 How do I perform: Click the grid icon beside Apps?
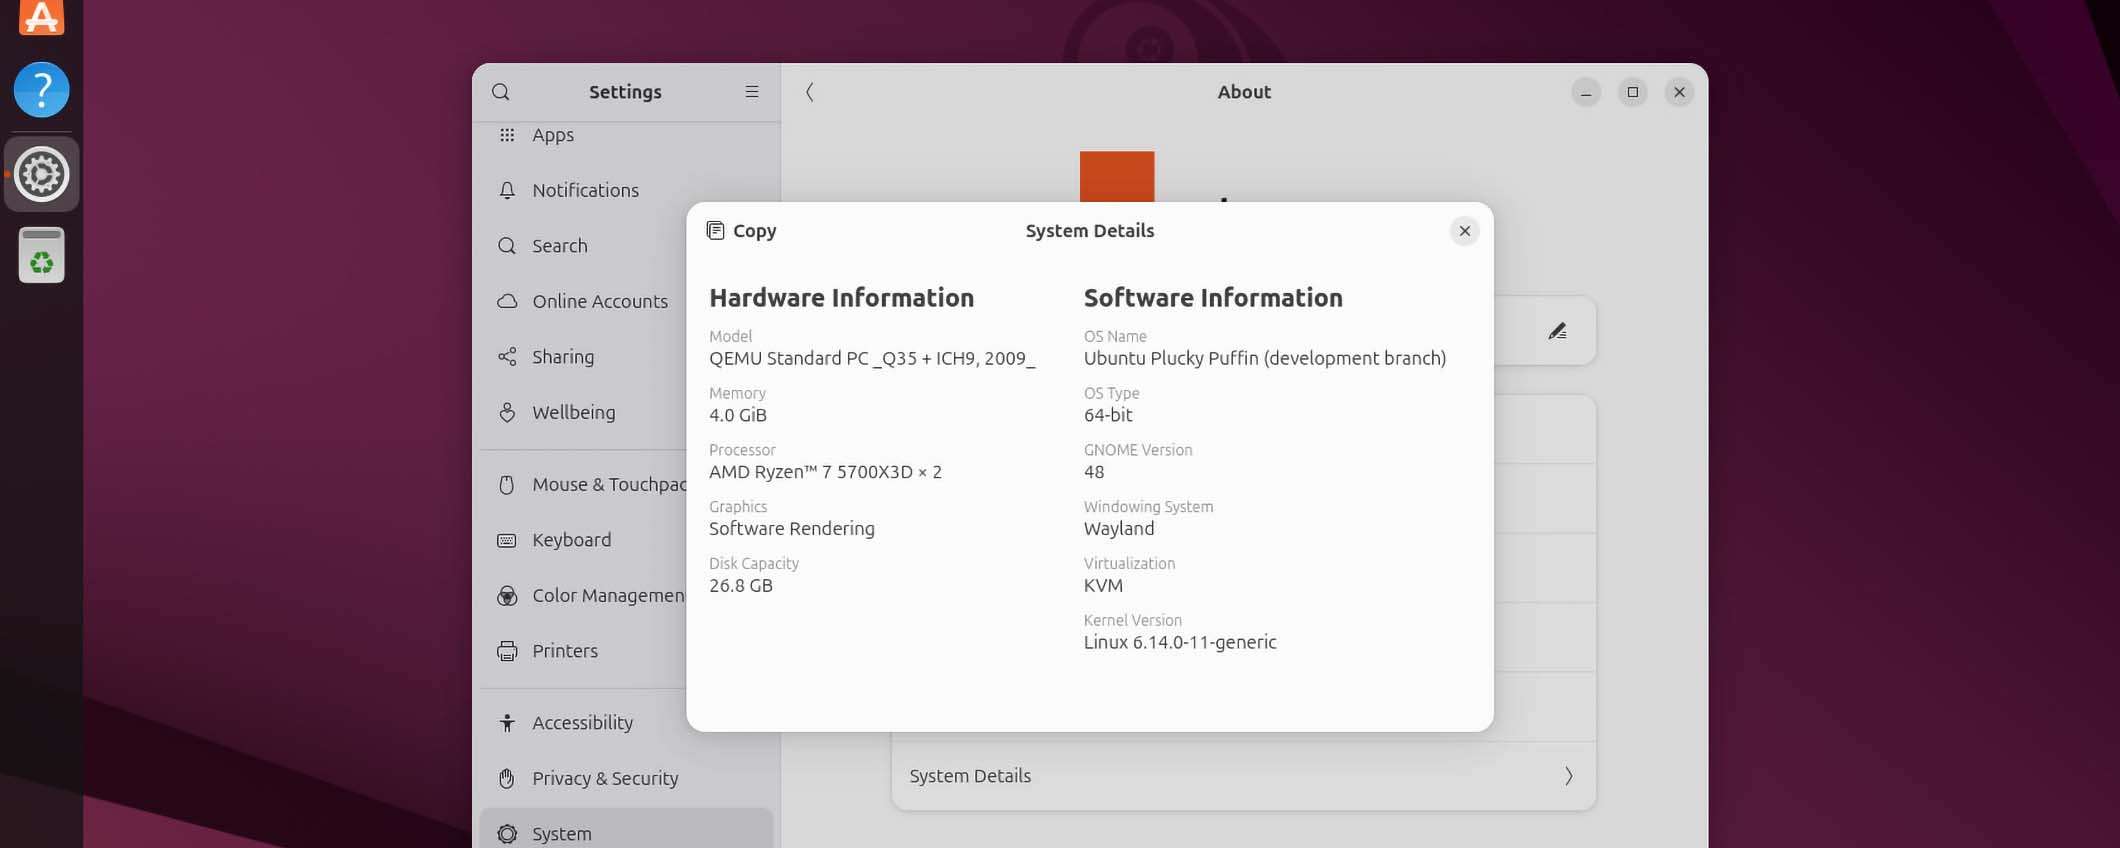(x=507, y=135)
